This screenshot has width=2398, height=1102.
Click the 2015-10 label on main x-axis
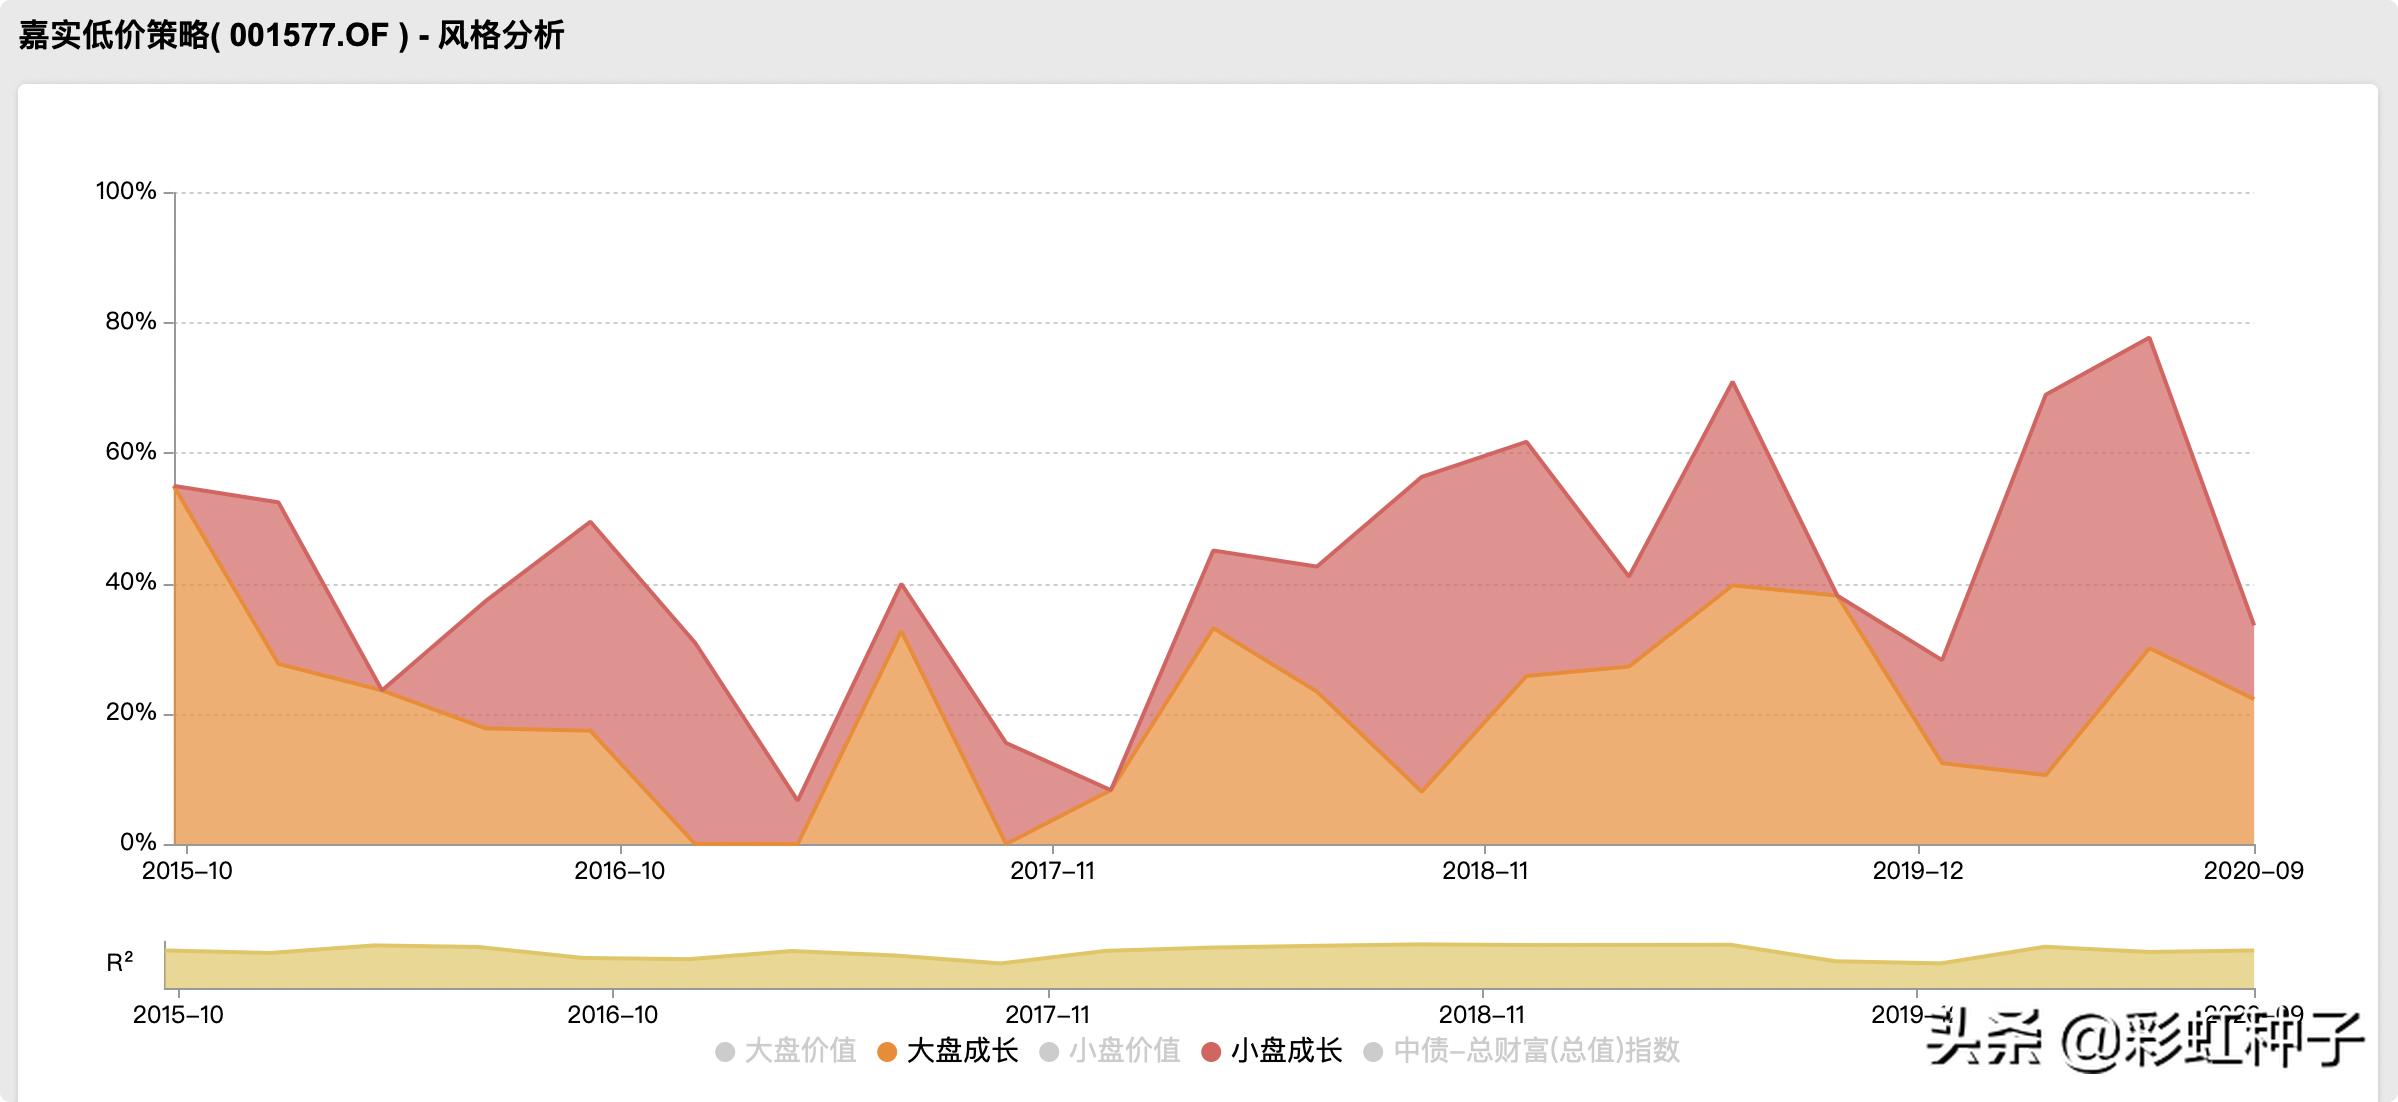[187, 871]
